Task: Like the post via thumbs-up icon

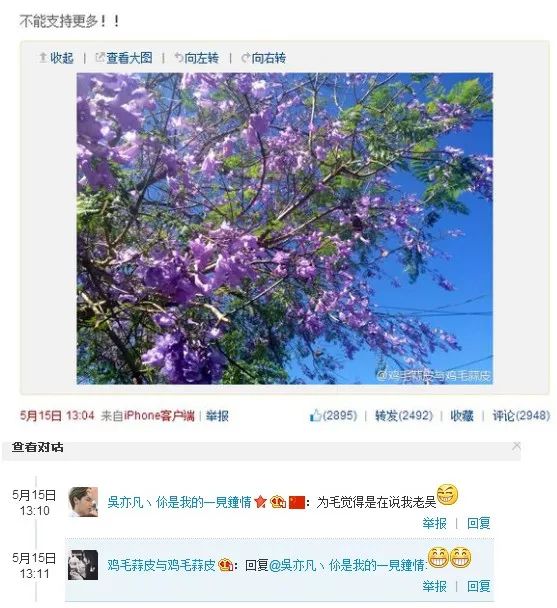Action: 315,416
